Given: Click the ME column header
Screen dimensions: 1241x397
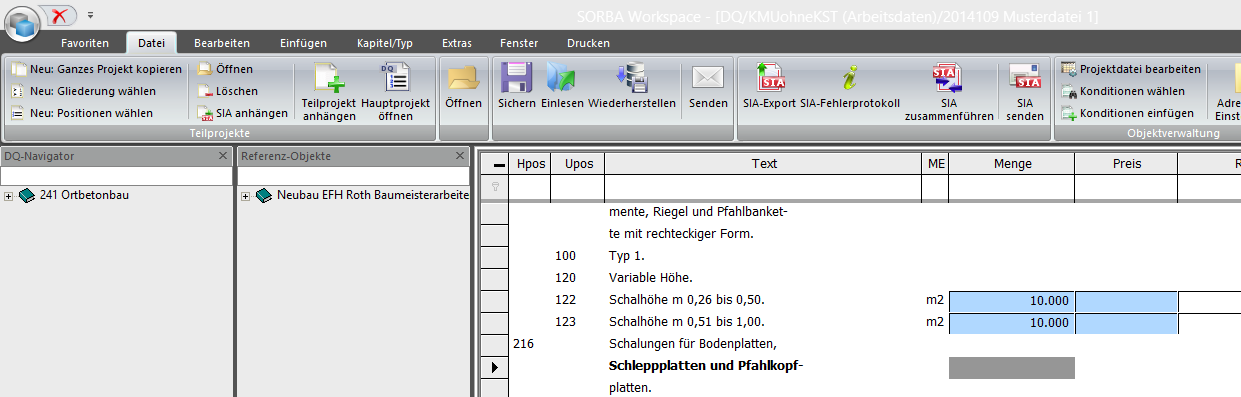Looking at the screenshot, I should [x=935, y=164].
